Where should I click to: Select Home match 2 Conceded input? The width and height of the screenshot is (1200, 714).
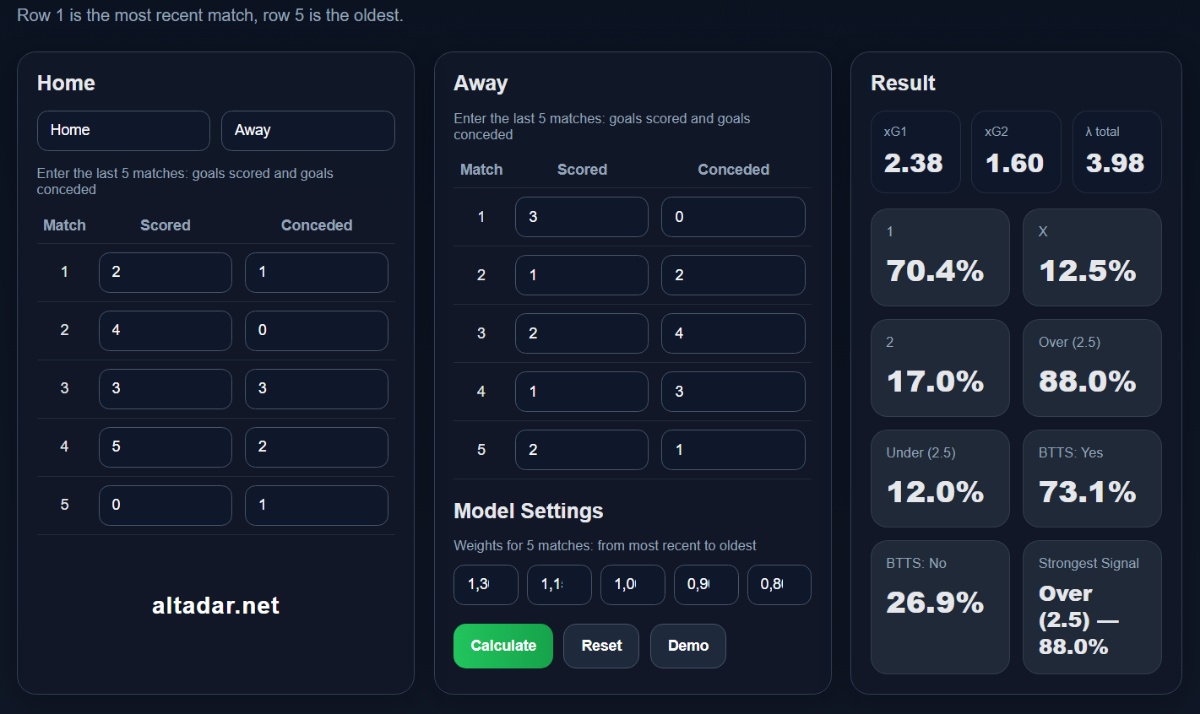(x=316, y=330)
